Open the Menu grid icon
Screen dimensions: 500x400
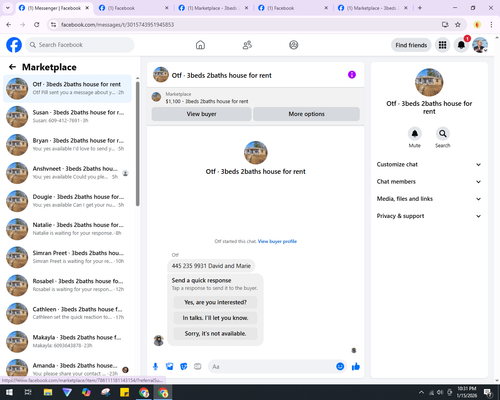coord(442,45)
